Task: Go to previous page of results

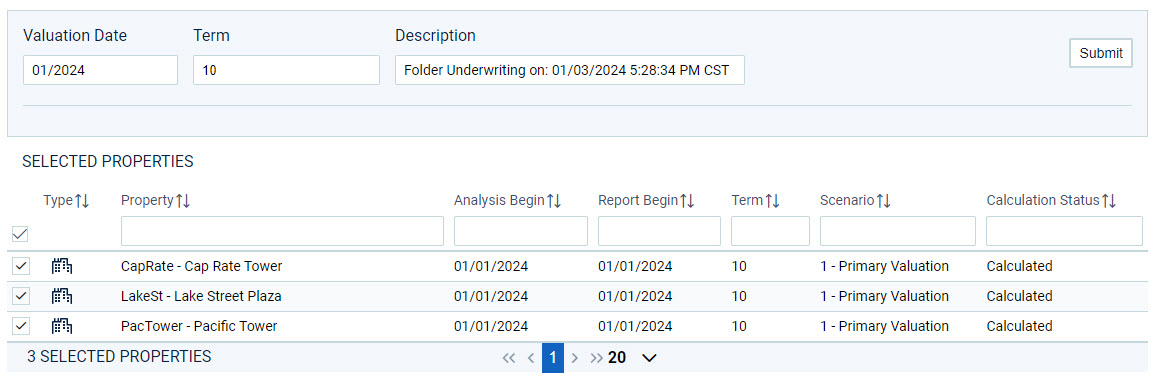Action: point(531,358)
